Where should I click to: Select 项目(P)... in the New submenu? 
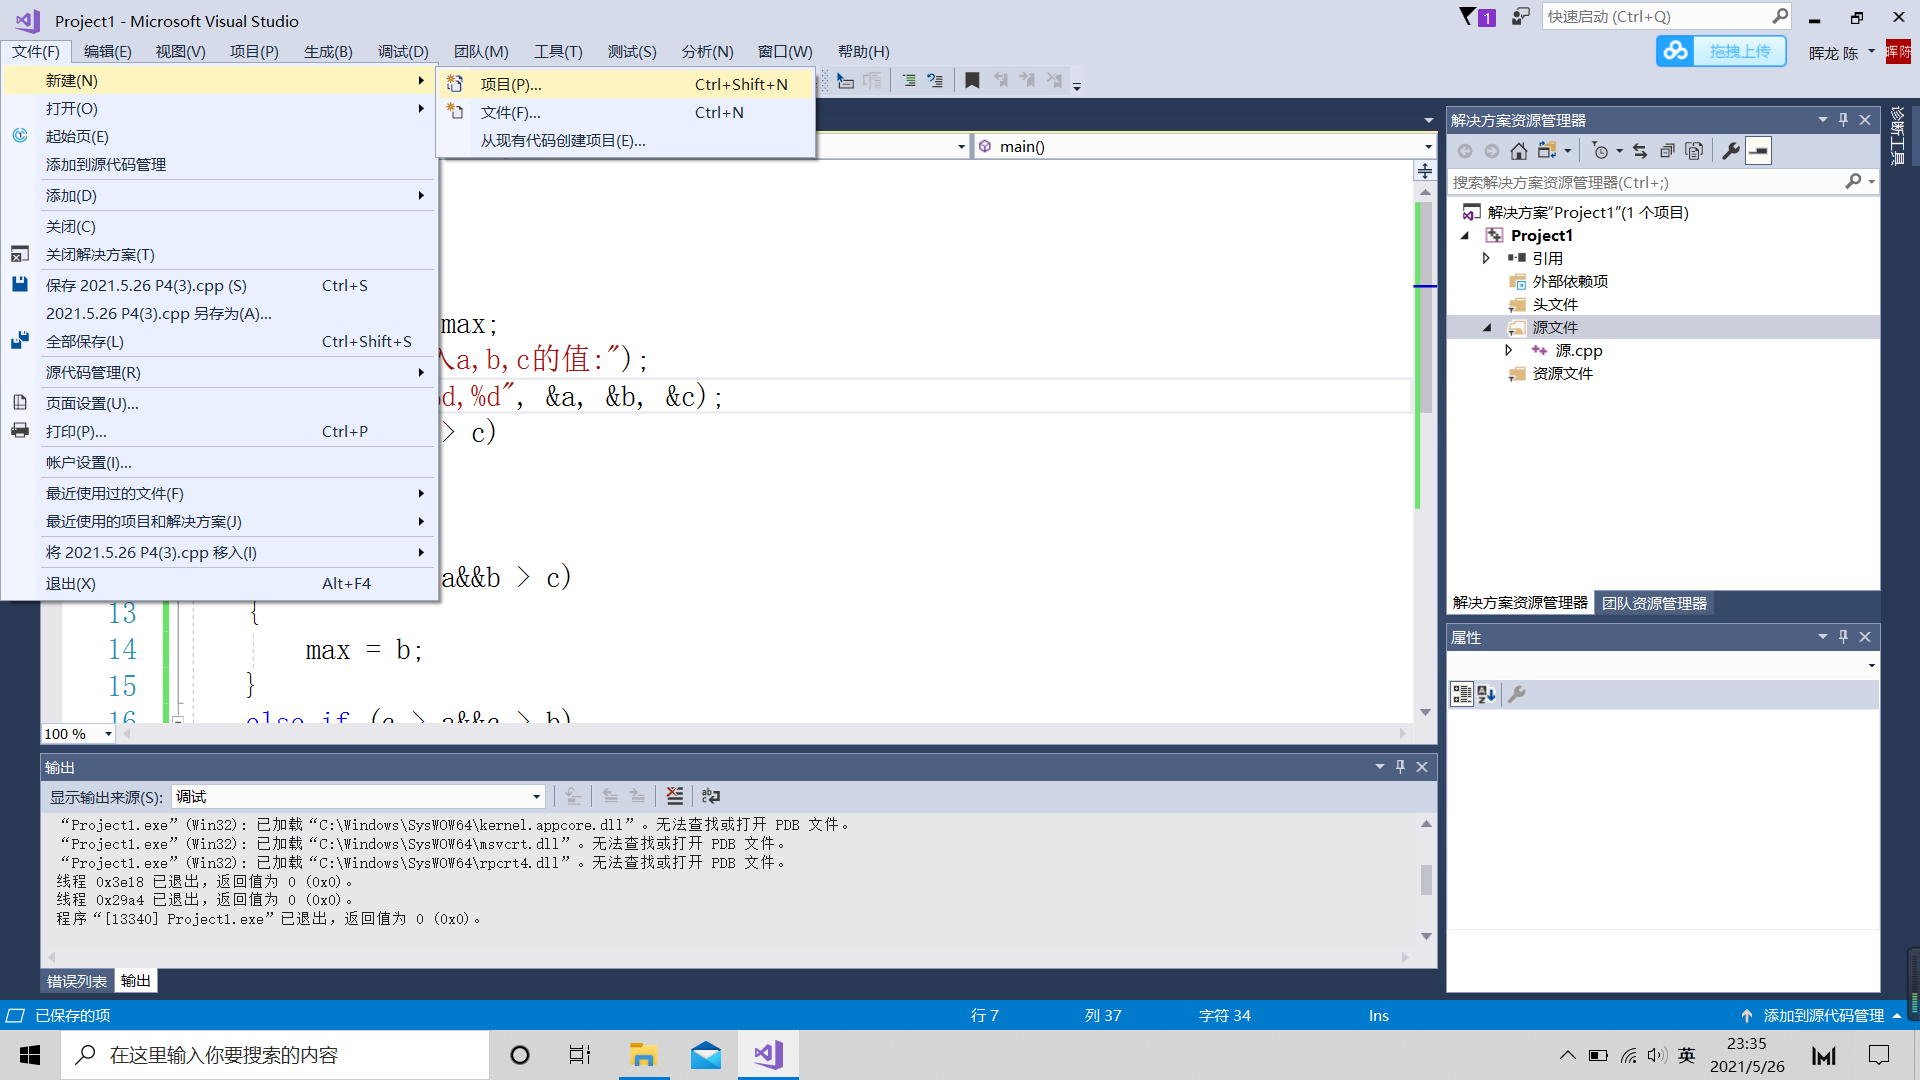point(511,84)
